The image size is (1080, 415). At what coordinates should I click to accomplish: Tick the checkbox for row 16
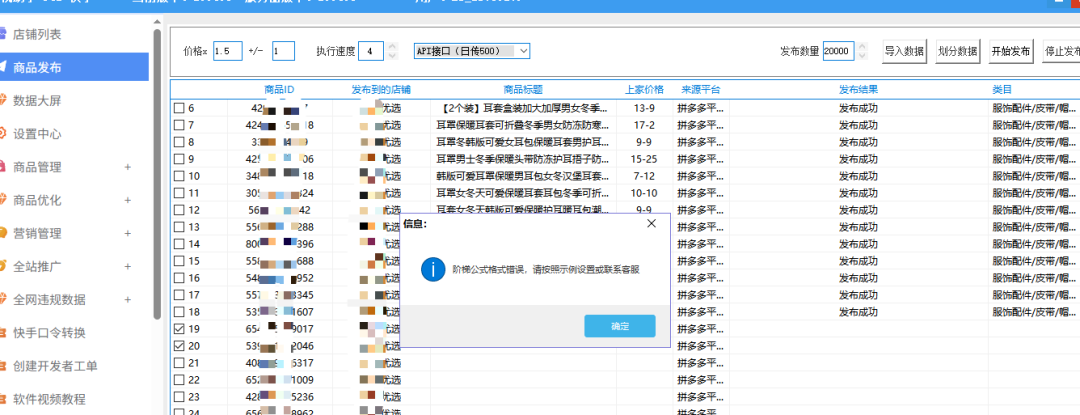pyautogui.click(x=179, y=278)
